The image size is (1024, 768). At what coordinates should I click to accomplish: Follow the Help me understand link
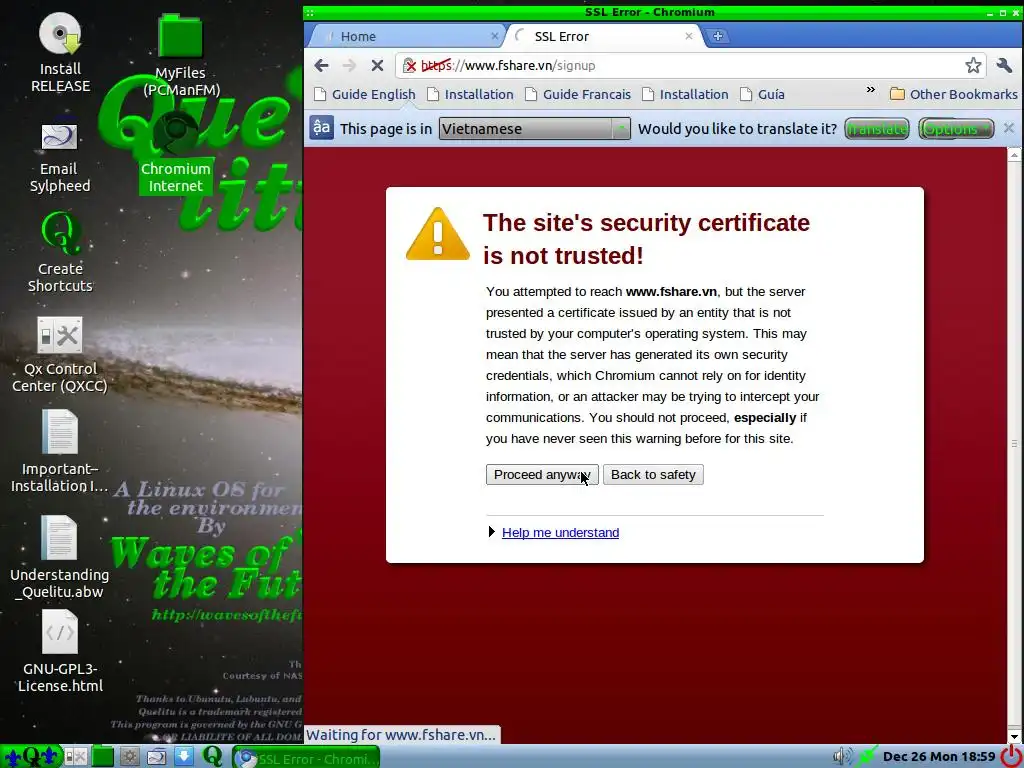pos(560,532)
